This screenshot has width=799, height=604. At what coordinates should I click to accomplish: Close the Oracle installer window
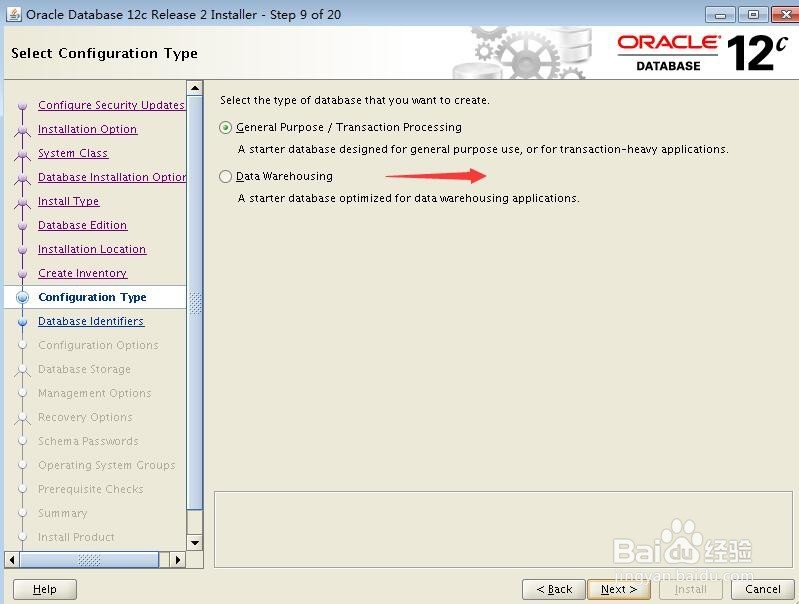point(785,15)
